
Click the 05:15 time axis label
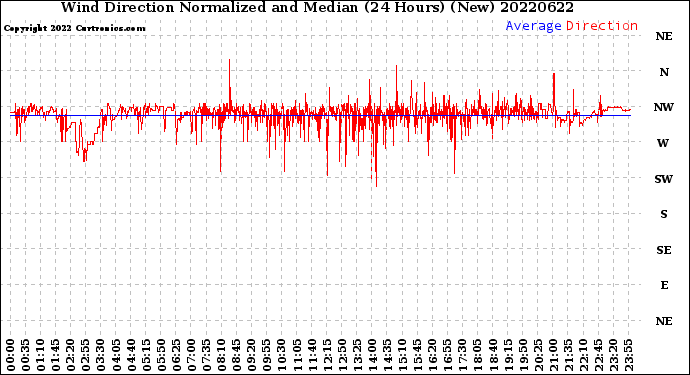(x=146, y=355)
